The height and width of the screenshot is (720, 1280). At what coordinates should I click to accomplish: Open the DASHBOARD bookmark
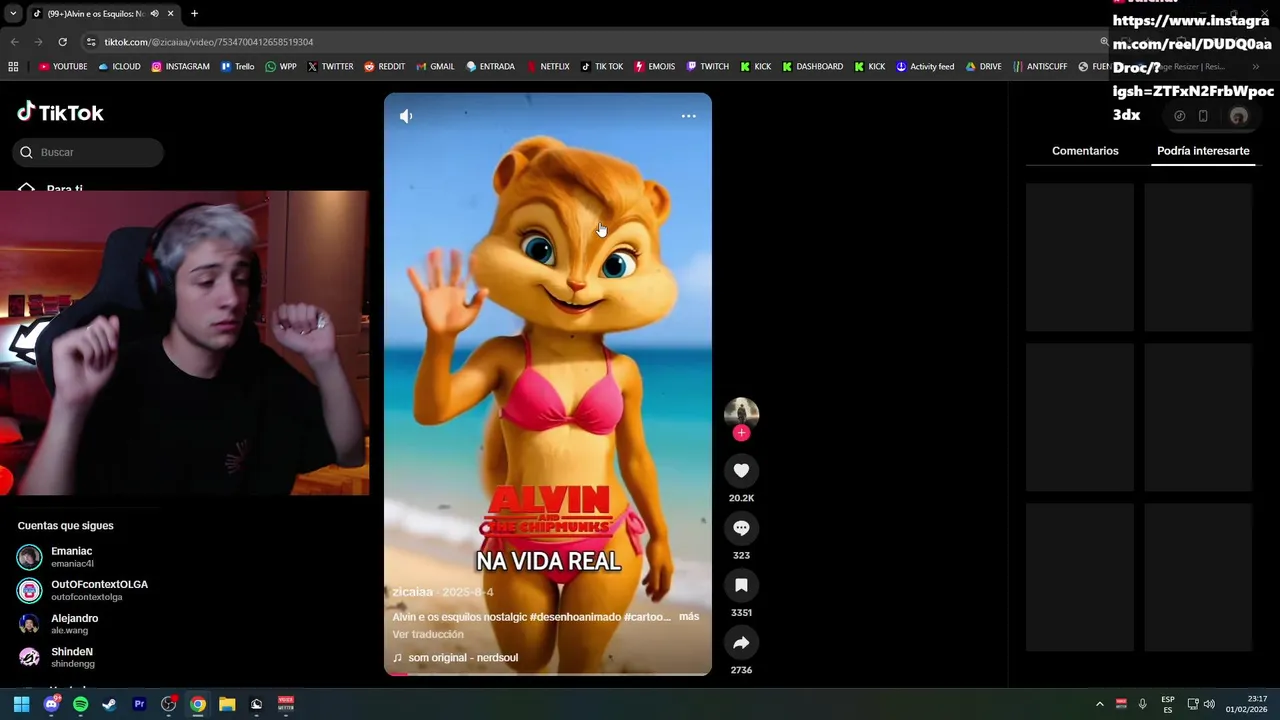pos(812,67)
